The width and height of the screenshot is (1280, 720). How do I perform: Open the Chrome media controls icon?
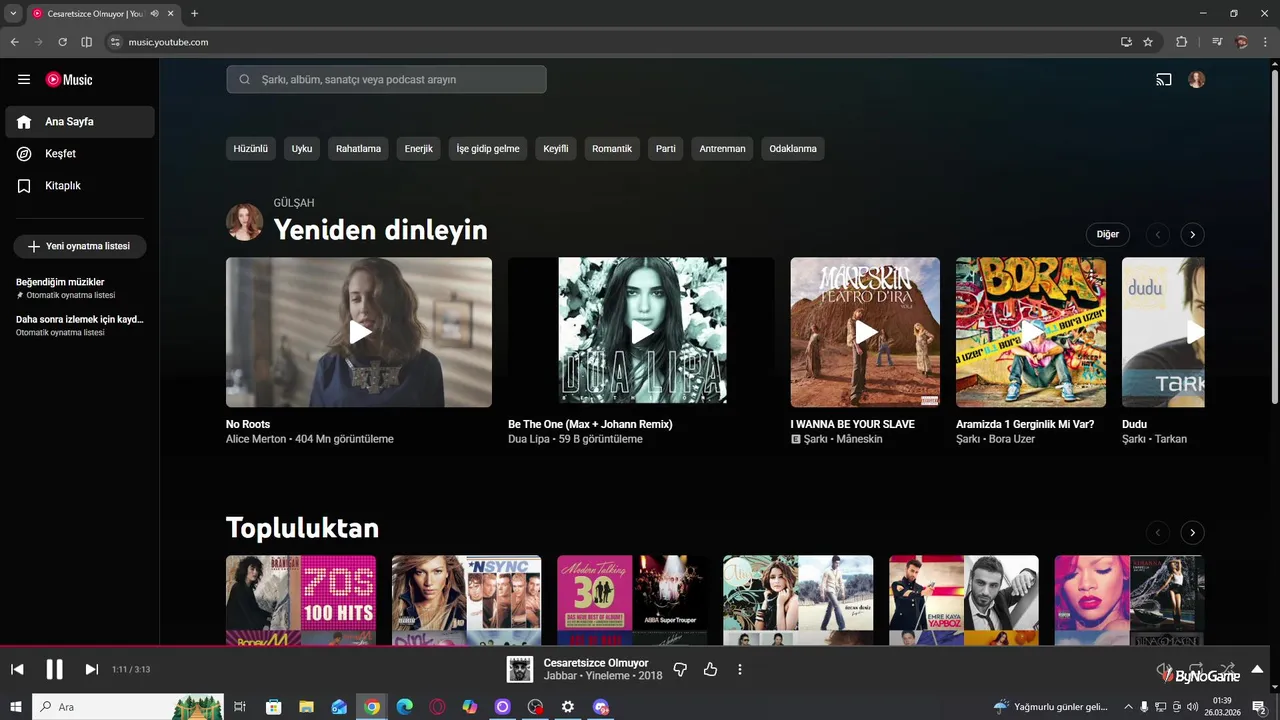pyautogui.click(x=1217, y=42)
